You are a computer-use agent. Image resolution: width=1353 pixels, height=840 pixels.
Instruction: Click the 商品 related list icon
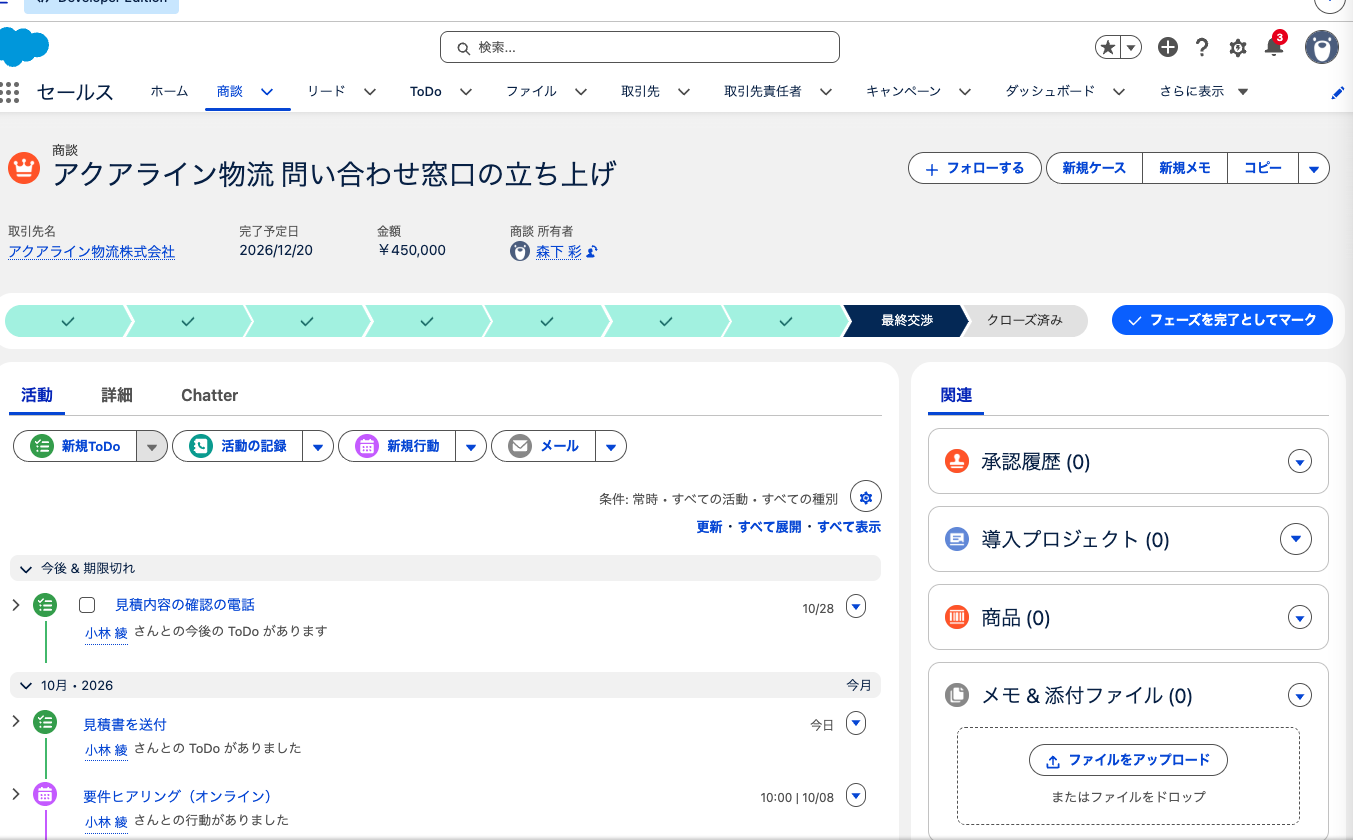pyautogui.click(x=957, y=617)
